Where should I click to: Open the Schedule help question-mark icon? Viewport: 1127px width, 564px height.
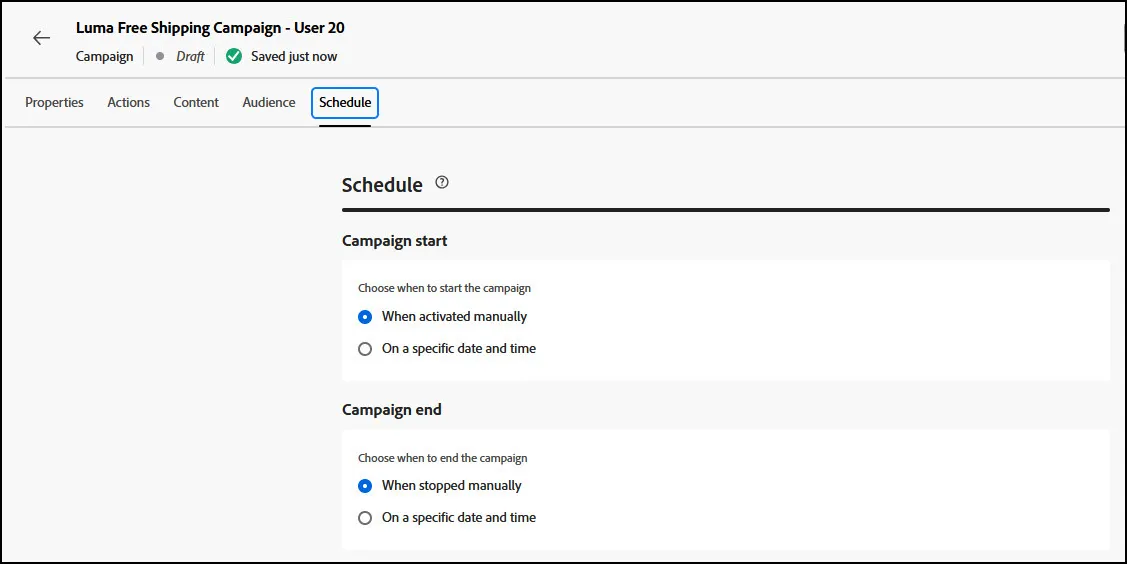point(442,182)
